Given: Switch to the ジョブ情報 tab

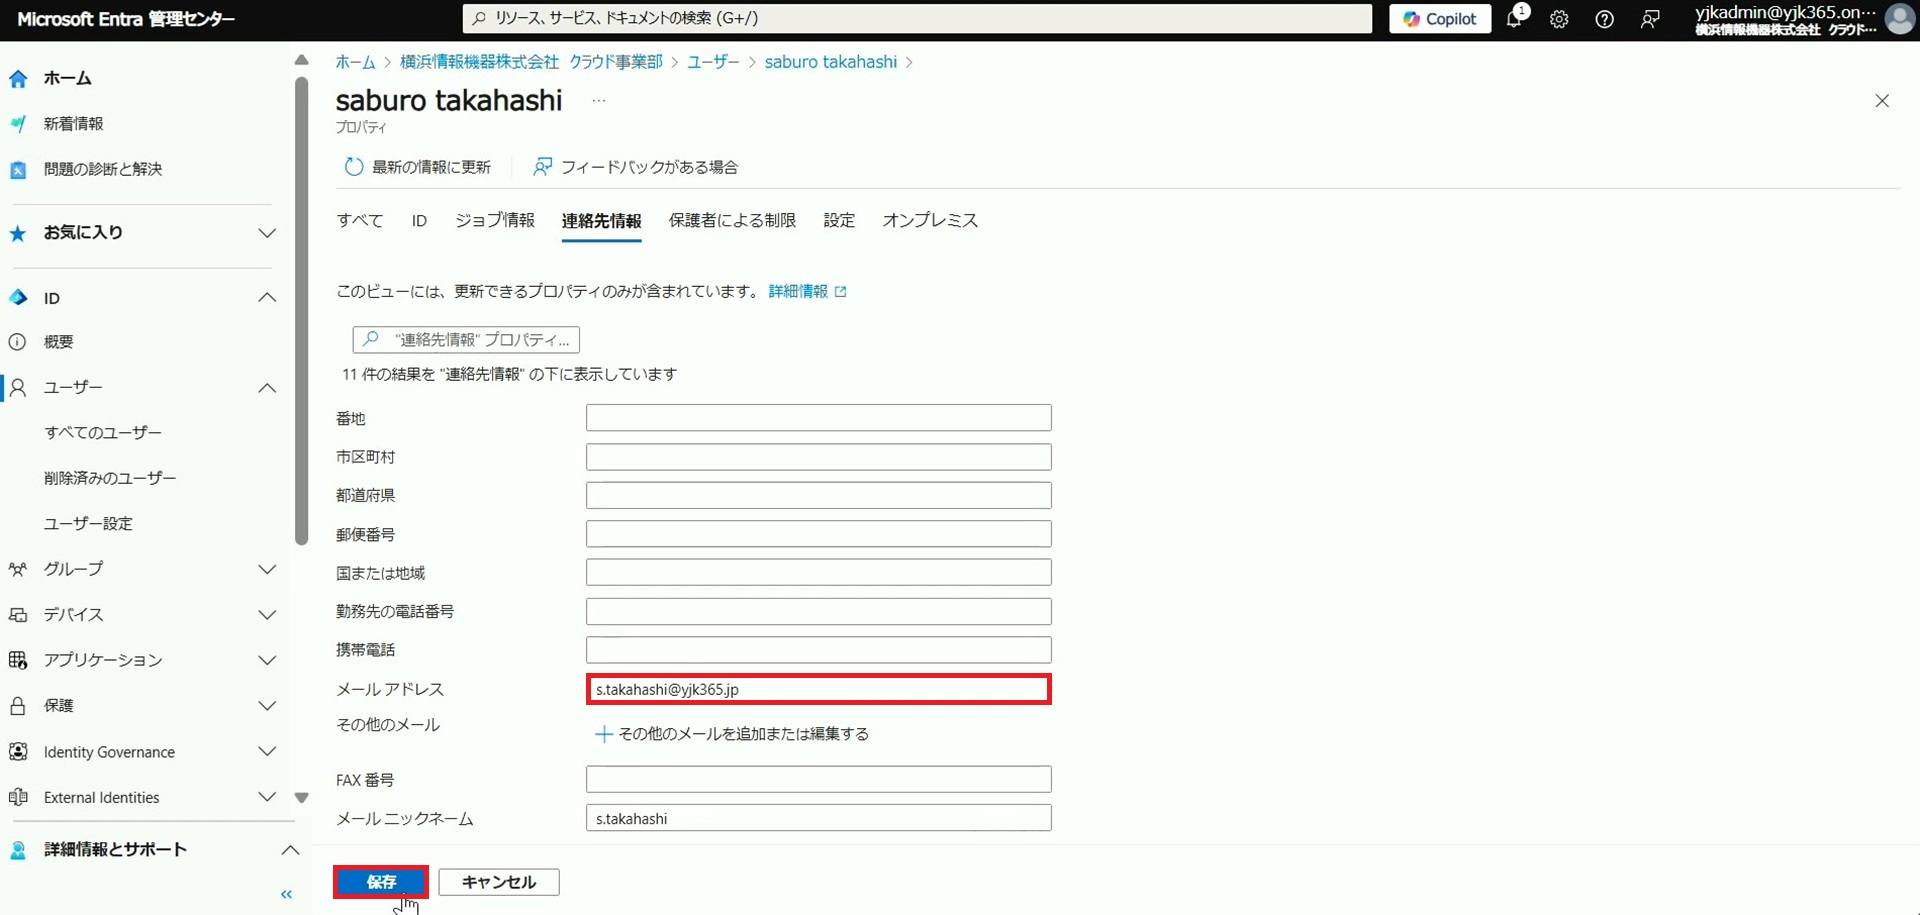Looking at the screenshot, I should point(495,220).
